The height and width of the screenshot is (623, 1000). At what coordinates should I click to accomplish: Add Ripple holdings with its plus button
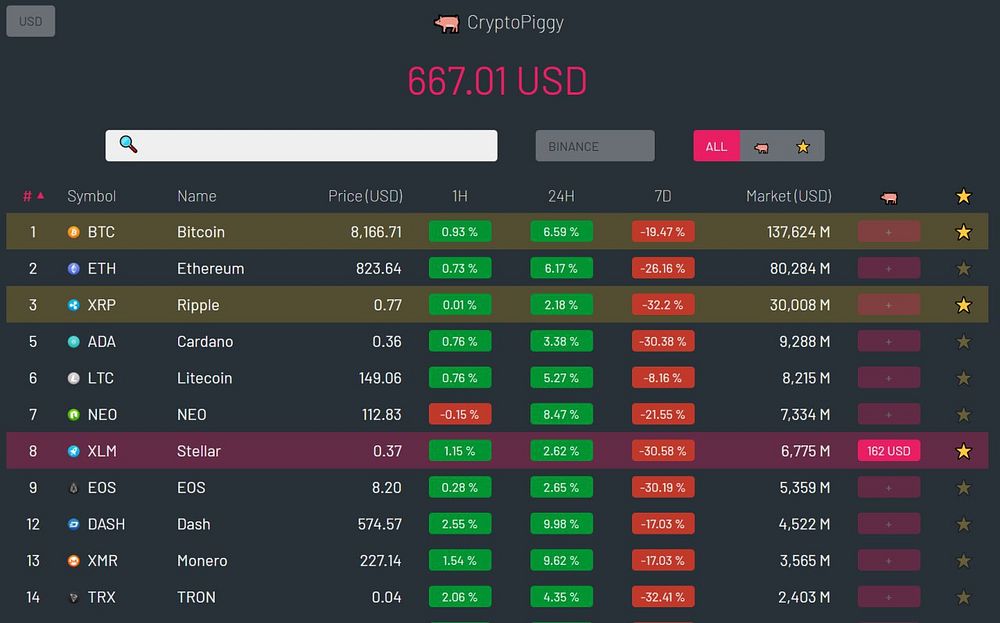coord(888,305)
